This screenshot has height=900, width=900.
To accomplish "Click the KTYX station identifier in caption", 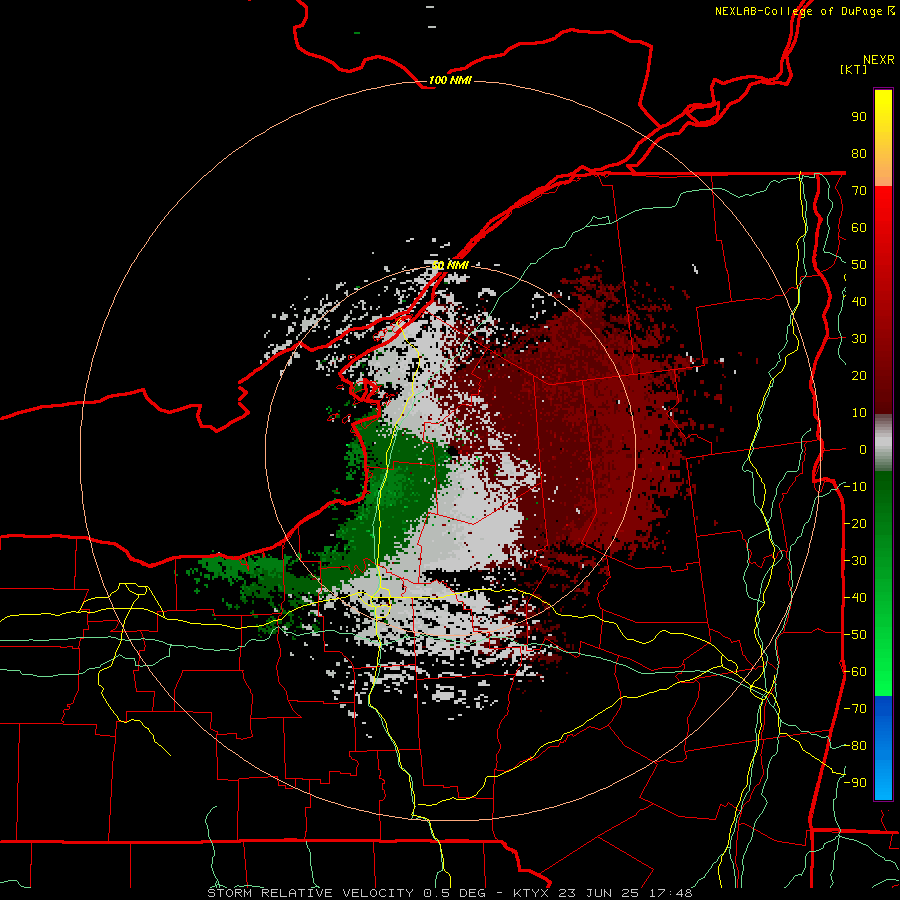I will [532, 893].
